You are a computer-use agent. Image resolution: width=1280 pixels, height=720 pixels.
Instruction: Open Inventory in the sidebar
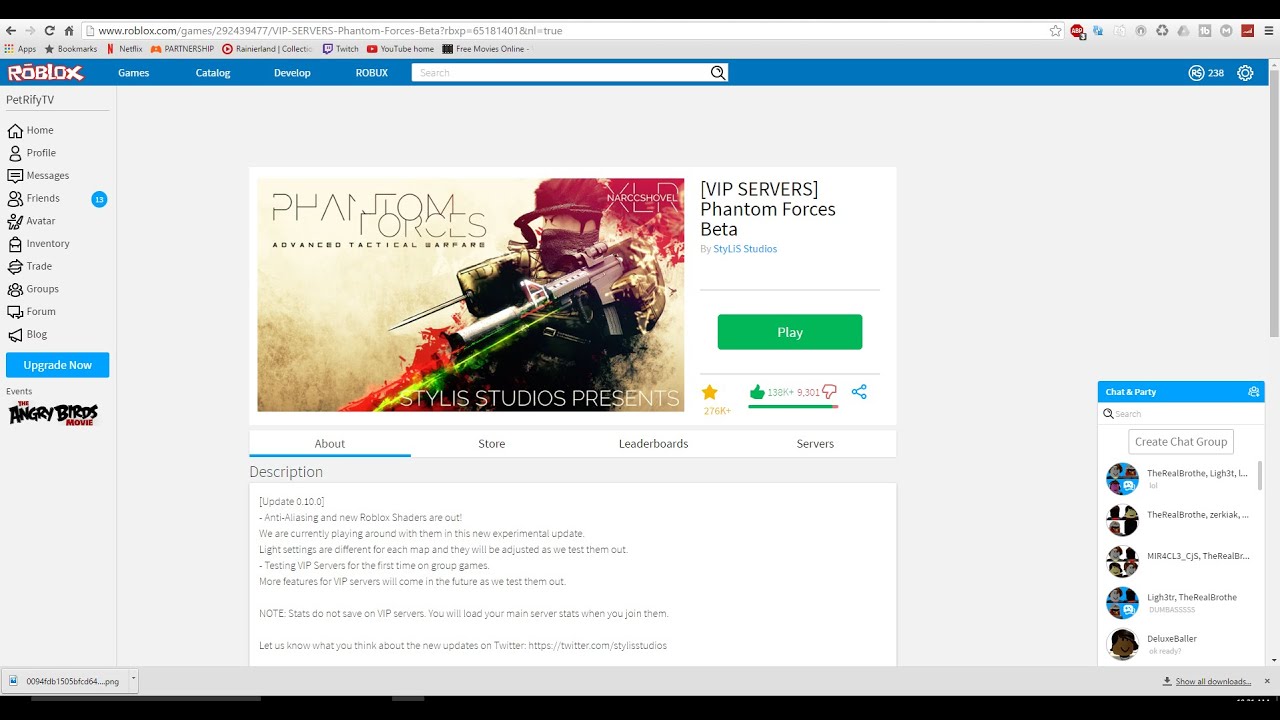pyautogui.click(x=38, y=244)
